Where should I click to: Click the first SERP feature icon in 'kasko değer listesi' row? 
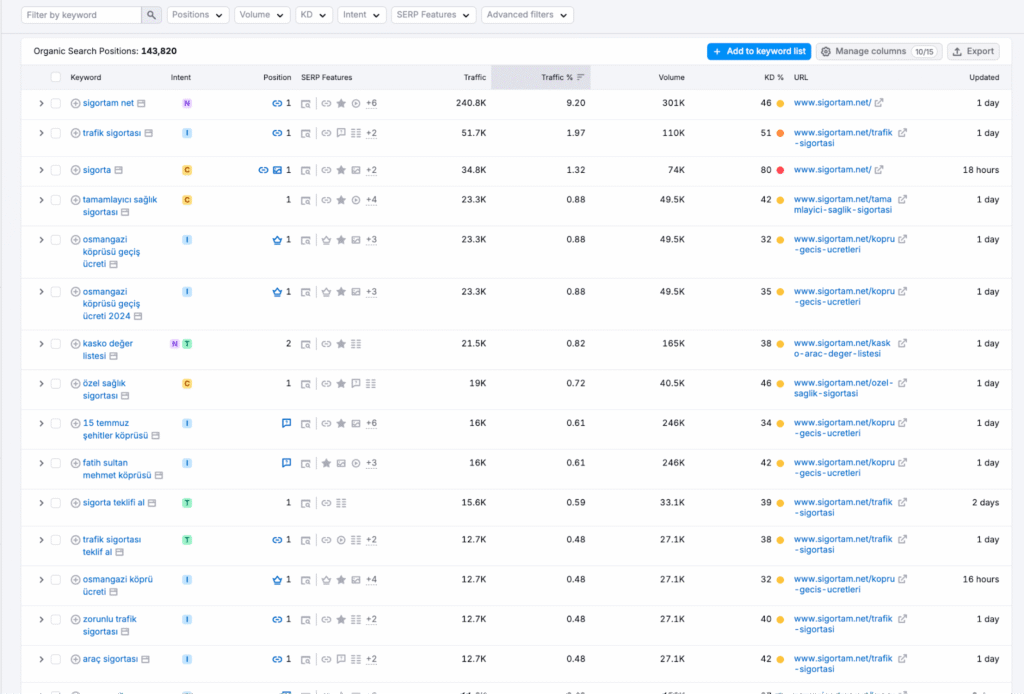(306, 344)
